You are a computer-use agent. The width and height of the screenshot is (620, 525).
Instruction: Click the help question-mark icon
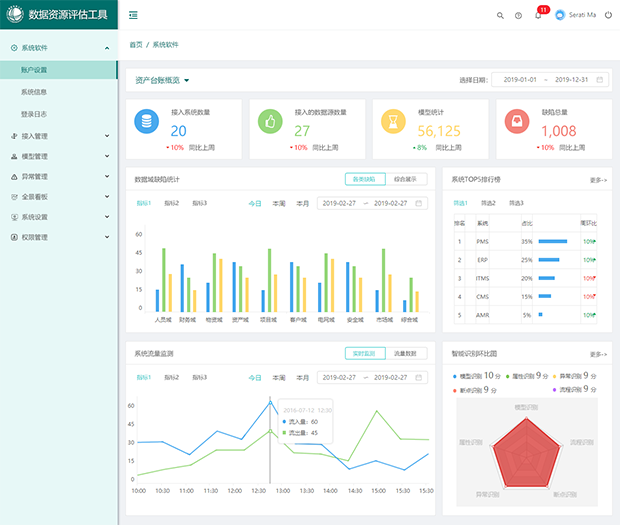click(x=518, y=15)
